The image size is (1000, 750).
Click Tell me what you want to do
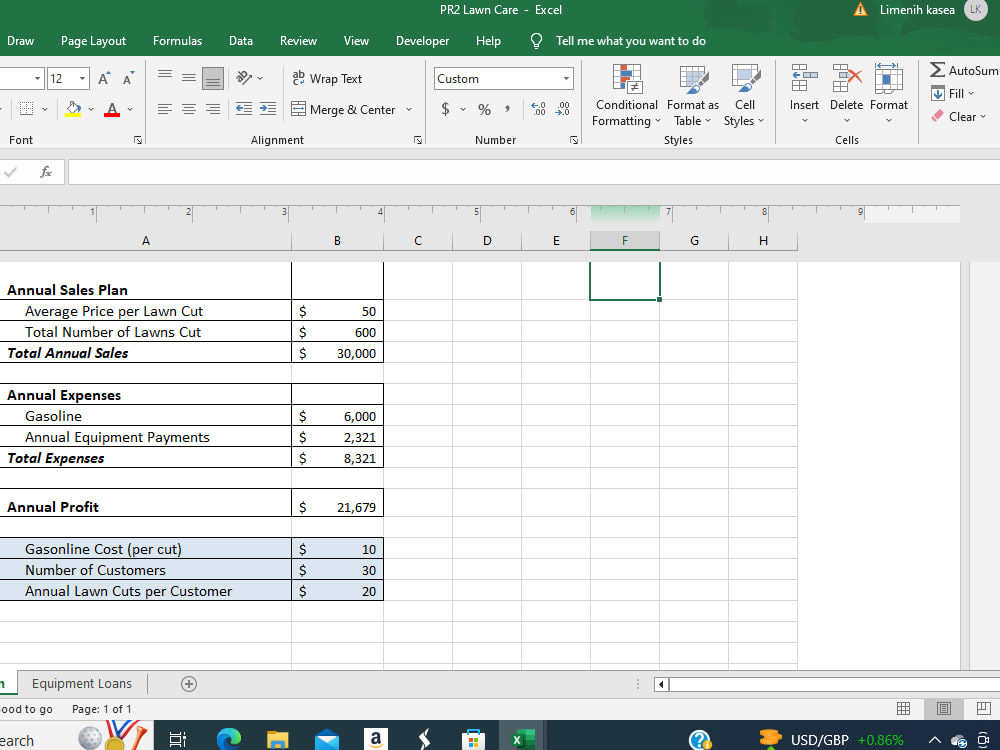pos(630,41)
